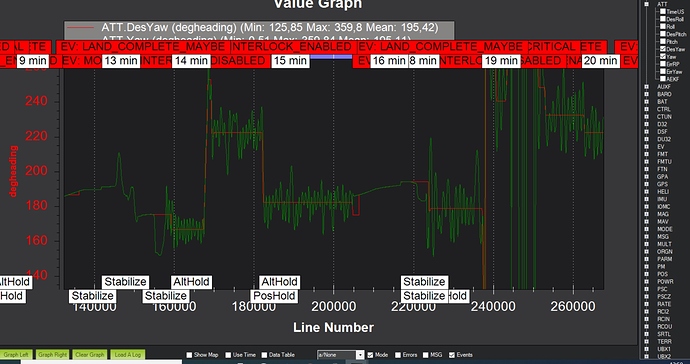
Task: Select the ORGN item in the tree
Action: tap(664, 252)
